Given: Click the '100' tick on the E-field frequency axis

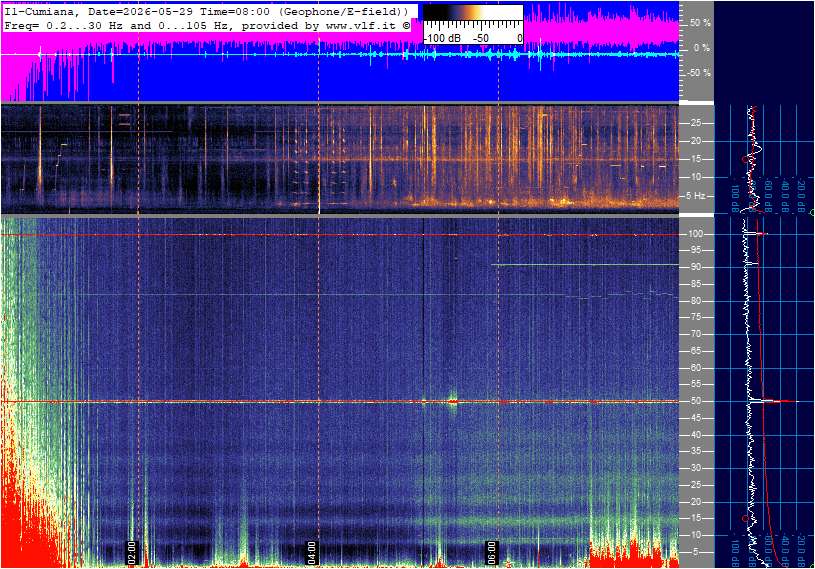Looking at the screenshot, I should [695, 234].
